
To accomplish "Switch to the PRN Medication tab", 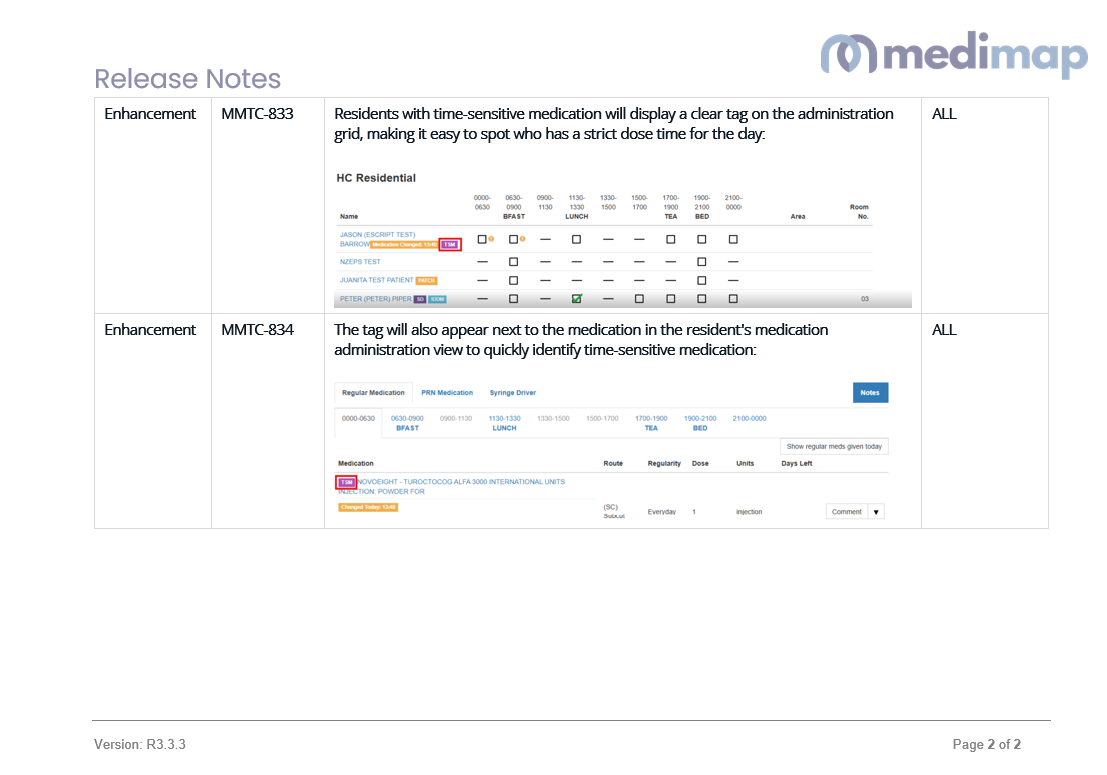I will (447, 393).
